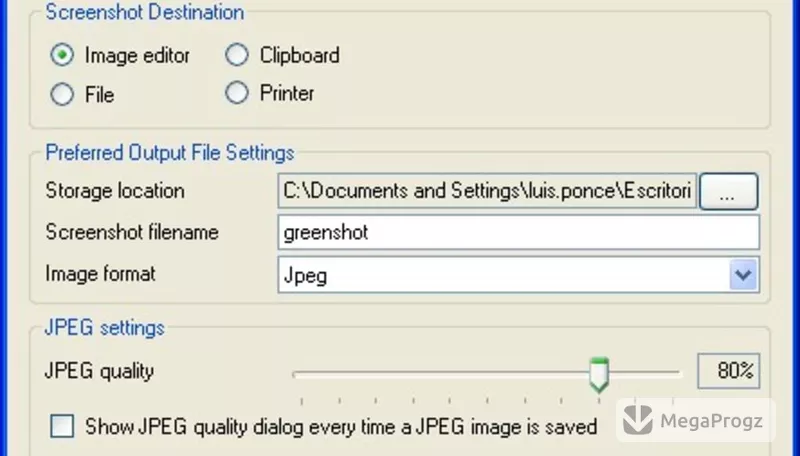Screen dimensions: 800x456
Task: Click the Jpeg image format combo box
Action: (x=518, y=275)
